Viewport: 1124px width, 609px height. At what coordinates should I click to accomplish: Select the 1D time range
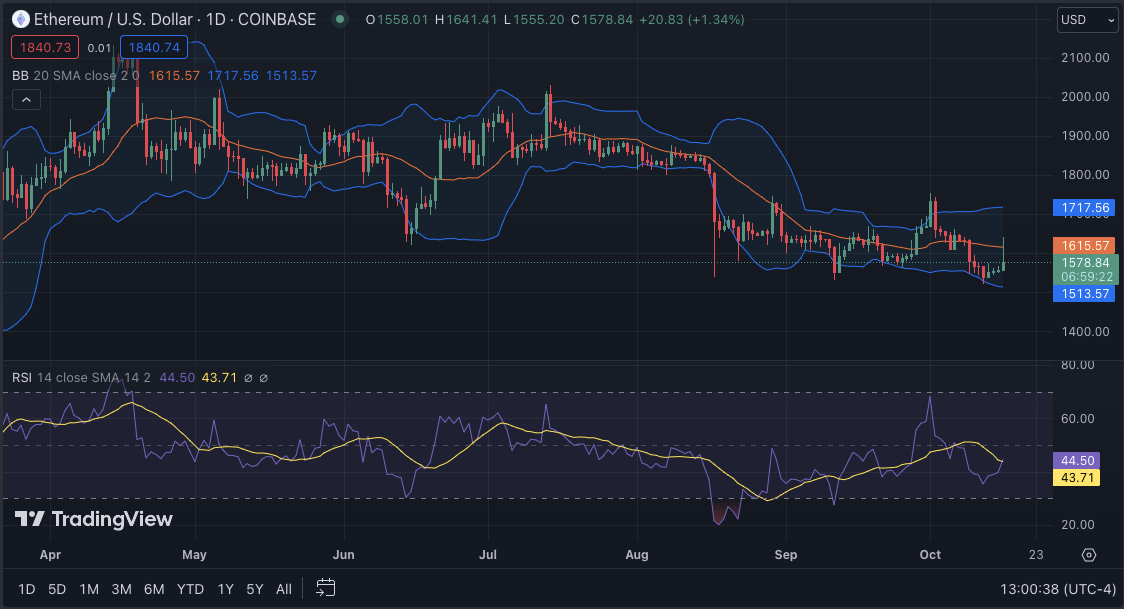[x=27, y=589]
